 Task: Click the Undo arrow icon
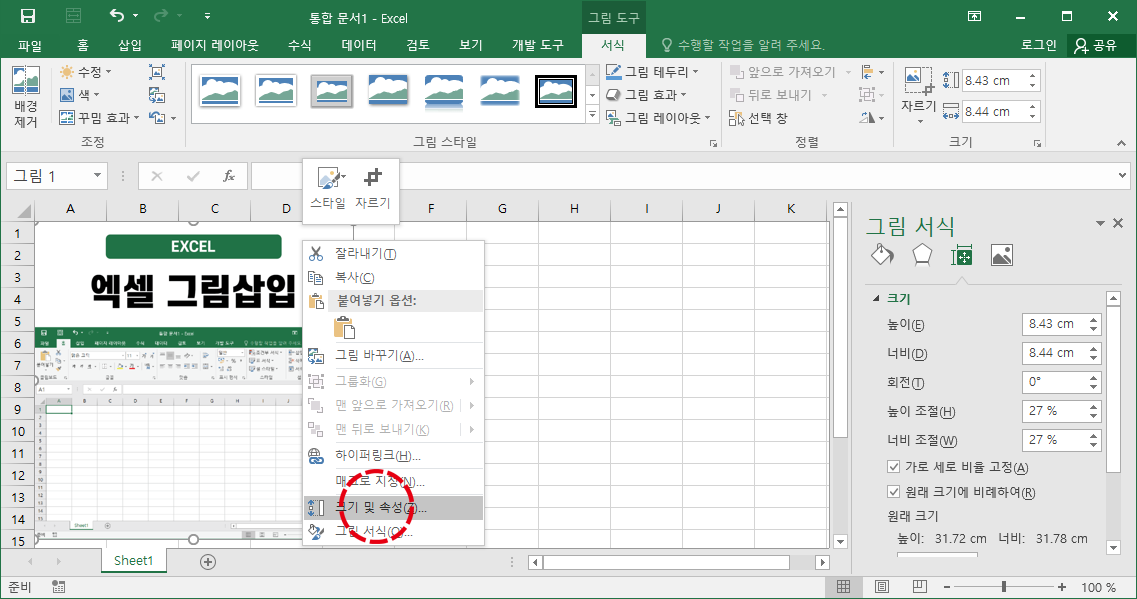pos(117,15)
